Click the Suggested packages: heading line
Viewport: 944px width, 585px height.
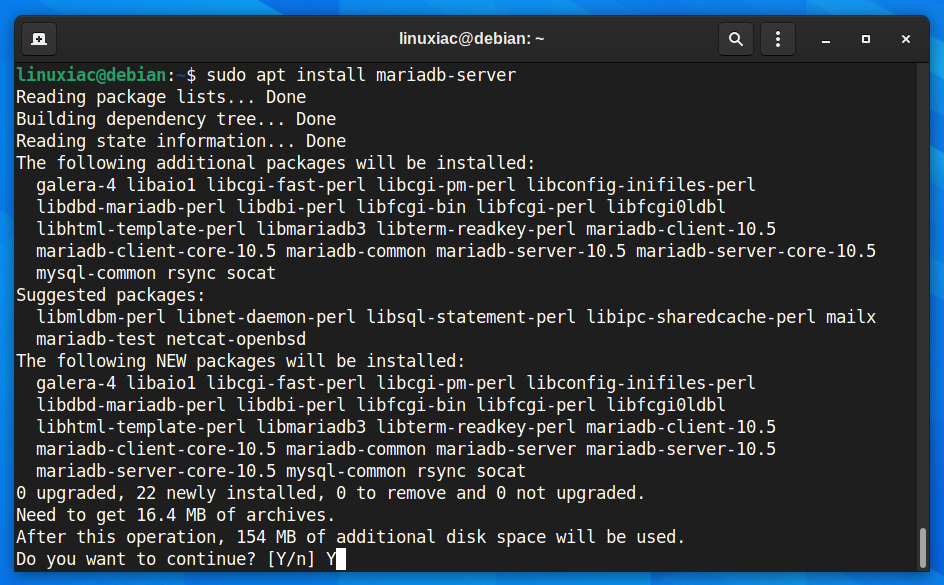coord(111,296)
